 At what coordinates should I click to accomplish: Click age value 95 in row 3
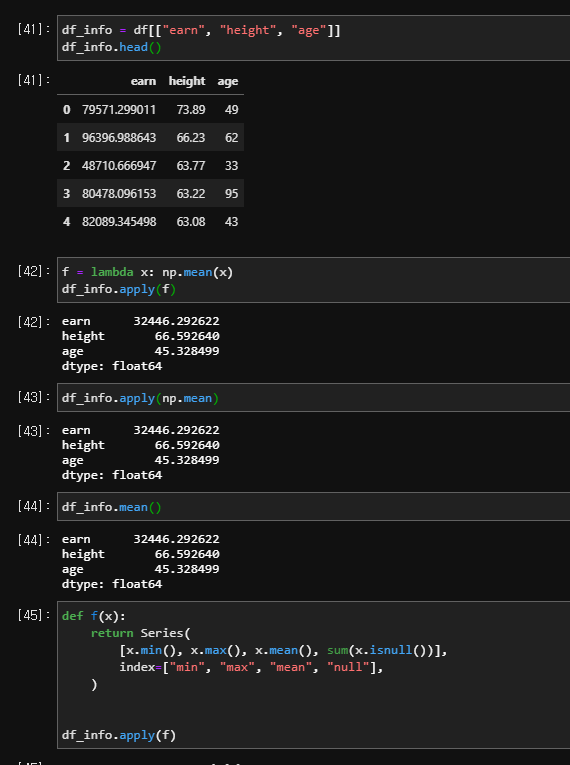pyautogui.click(x=231, y=194)
